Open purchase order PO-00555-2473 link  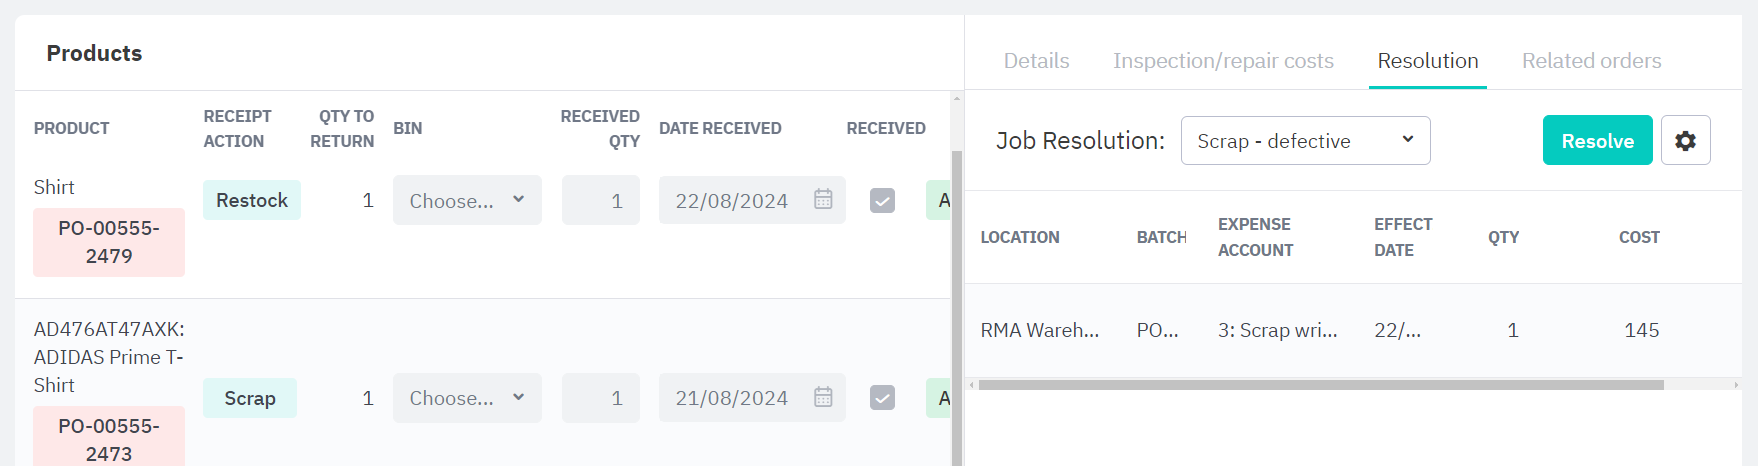(x=109, y=438)
